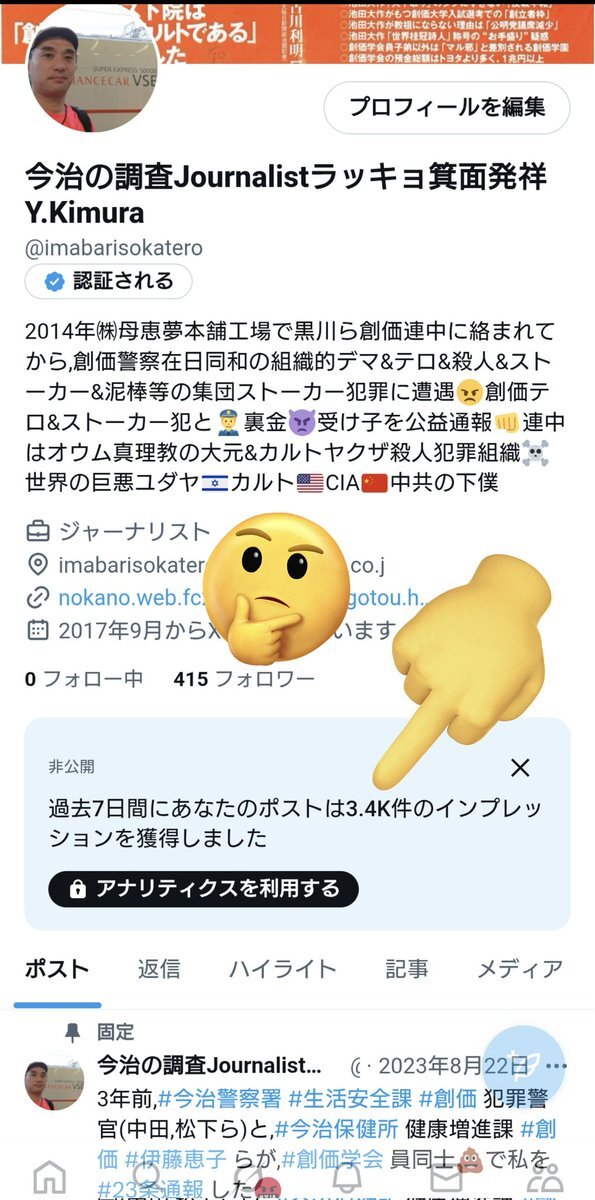
Task: Click アナリティクスを利用する button
Action: click(x=203, y=887)
